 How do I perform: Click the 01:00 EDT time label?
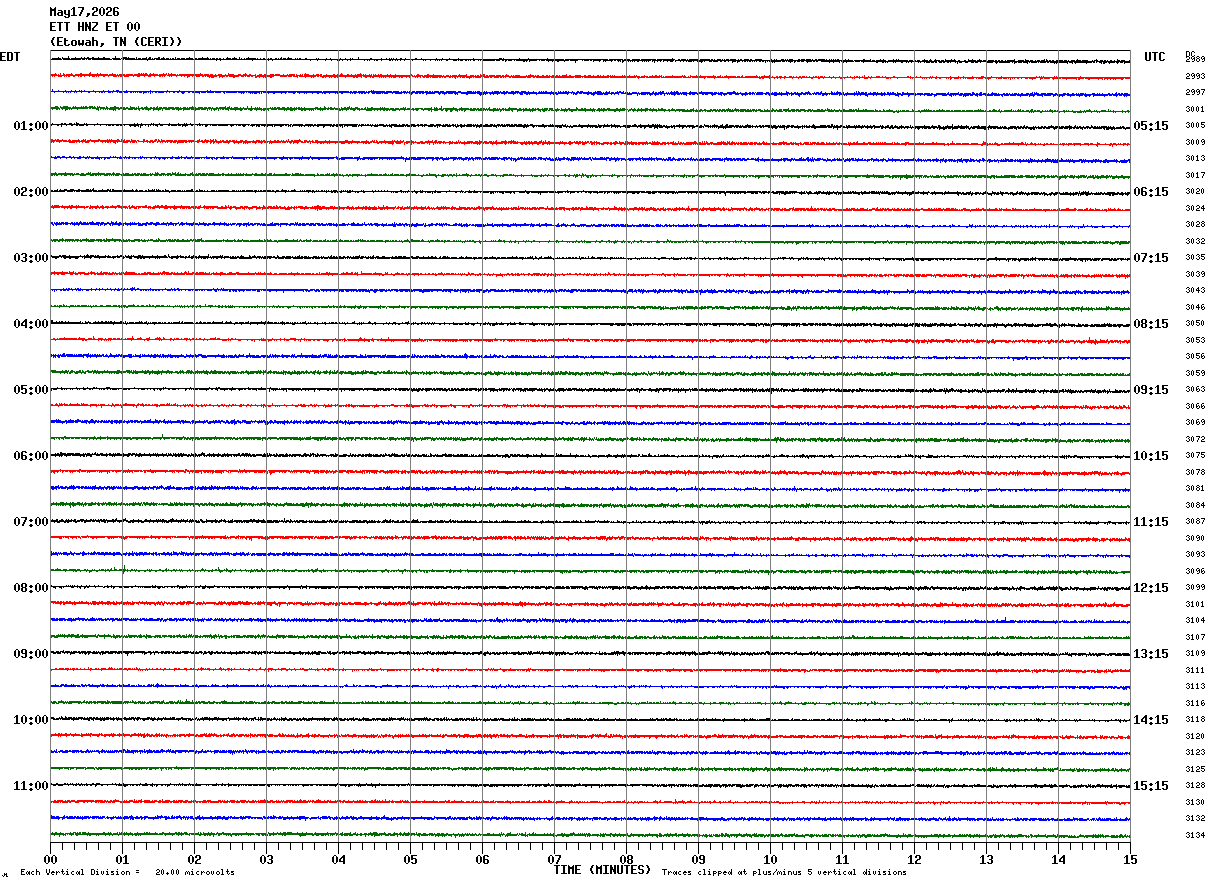pyautogui.click(x=31, y=126)
